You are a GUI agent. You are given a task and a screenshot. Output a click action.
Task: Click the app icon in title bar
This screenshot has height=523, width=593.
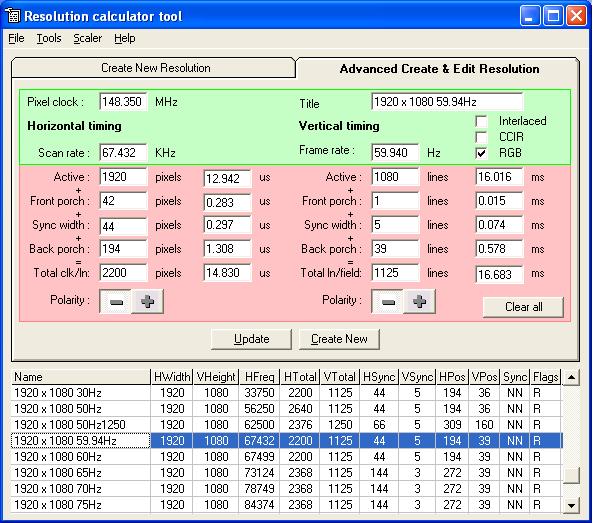click(x=13, y=16)
